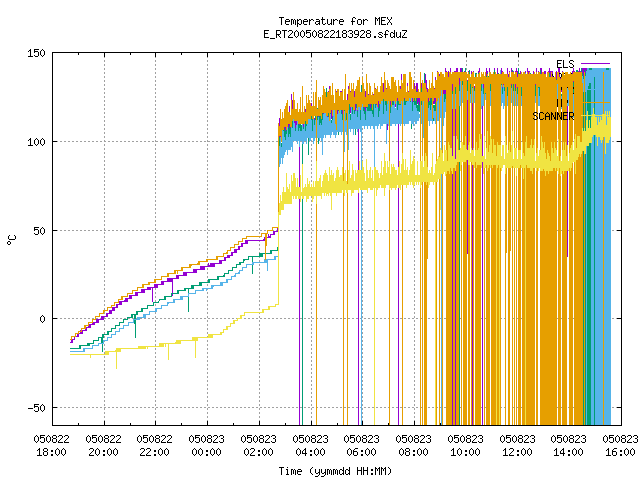Click x-axis tick label 050823 02:00
Viewport: 640px width, 480px height.
point(259,446)
